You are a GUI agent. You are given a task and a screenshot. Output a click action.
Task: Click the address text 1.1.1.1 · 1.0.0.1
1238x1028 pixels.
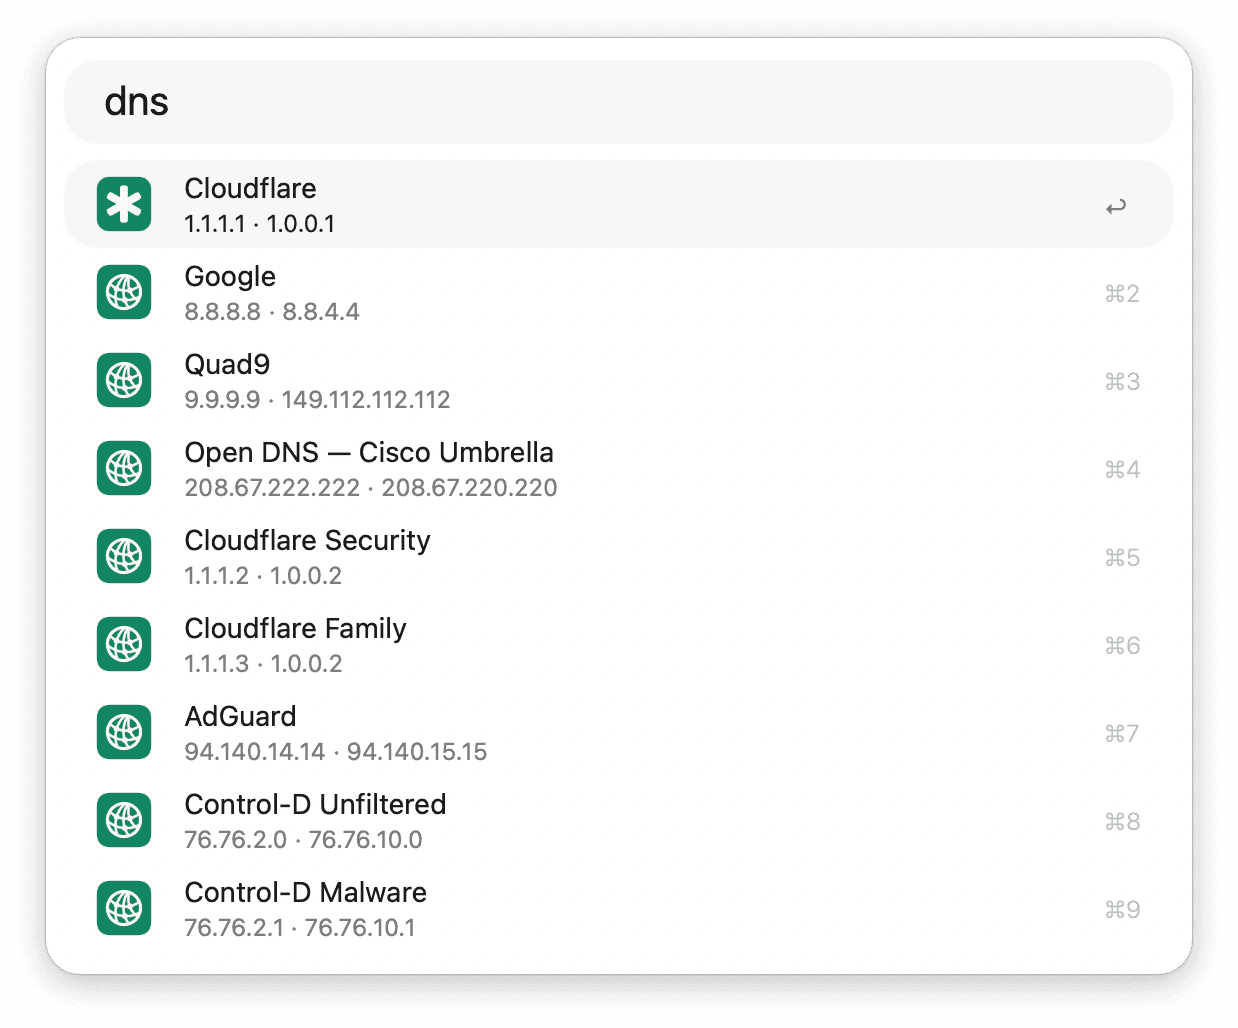pos(260,224)
